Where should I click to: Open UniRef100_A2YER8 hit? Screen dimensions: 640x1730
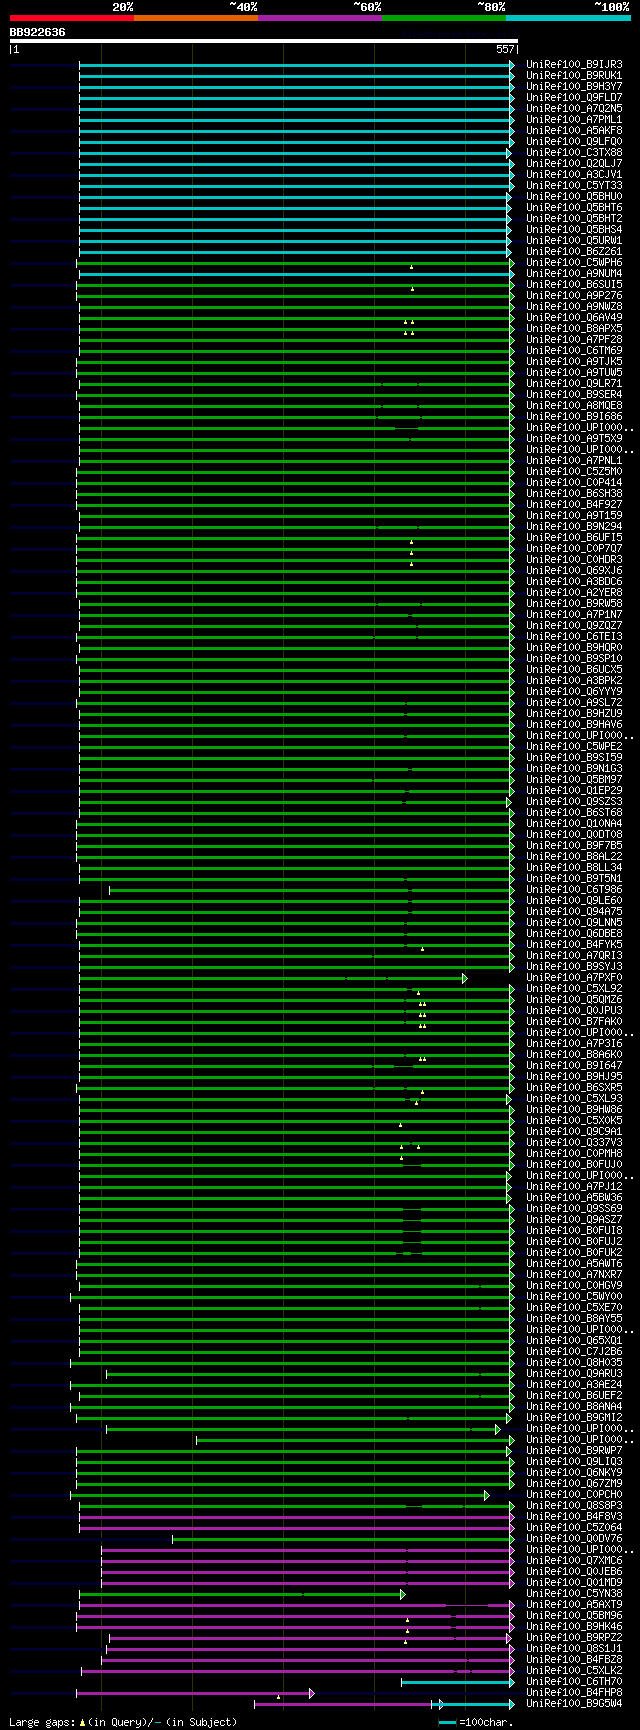(574, 593)
